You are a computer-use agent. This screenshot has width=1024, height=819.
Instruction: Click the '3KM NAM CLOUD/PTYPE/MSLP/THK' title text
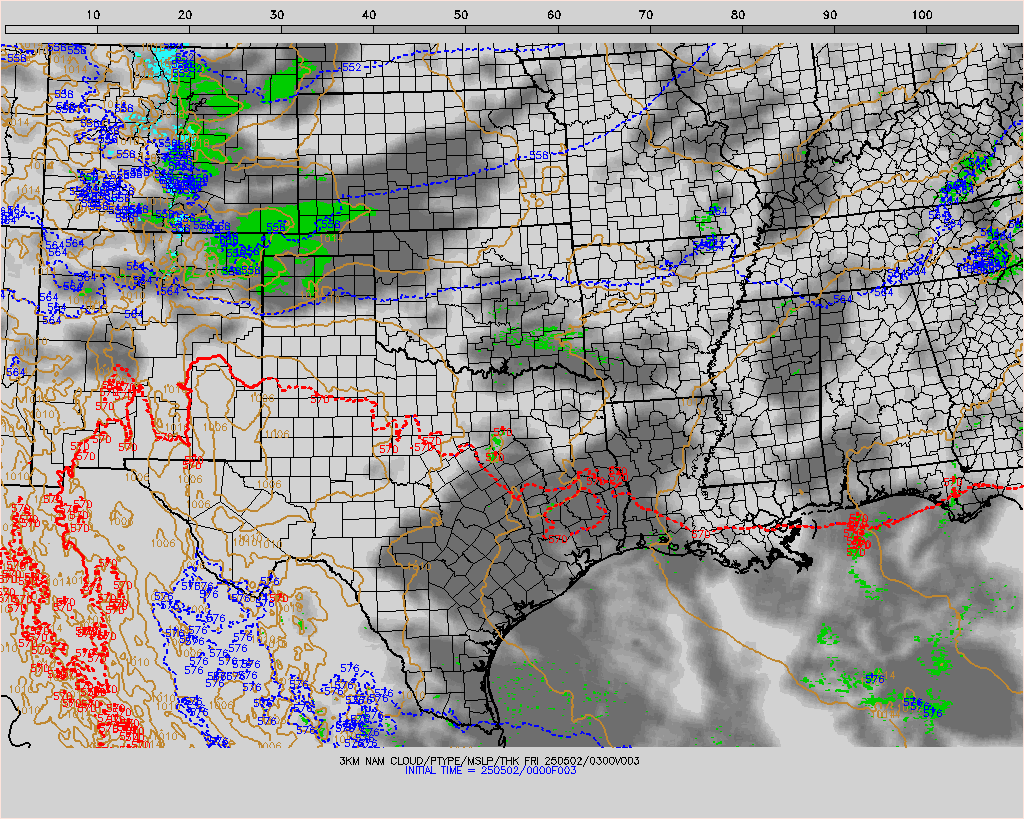tap(428, 761)
